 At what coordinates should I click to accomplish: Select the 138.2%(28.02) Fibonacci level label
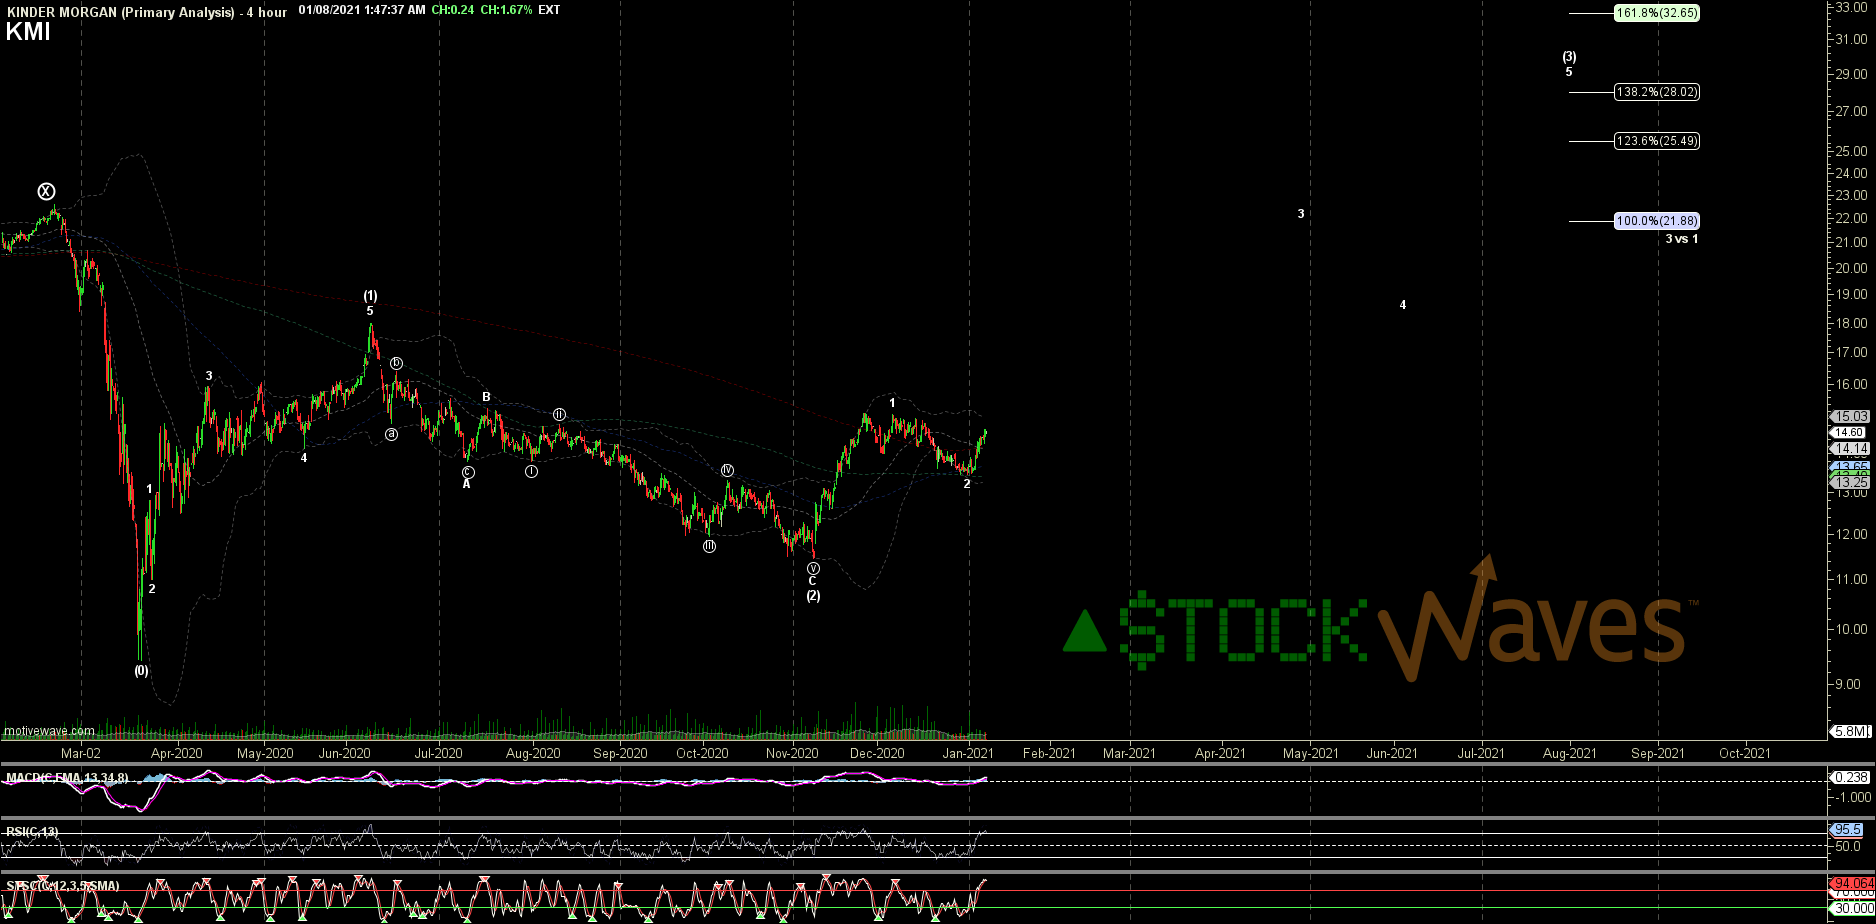coord(1656,92)
